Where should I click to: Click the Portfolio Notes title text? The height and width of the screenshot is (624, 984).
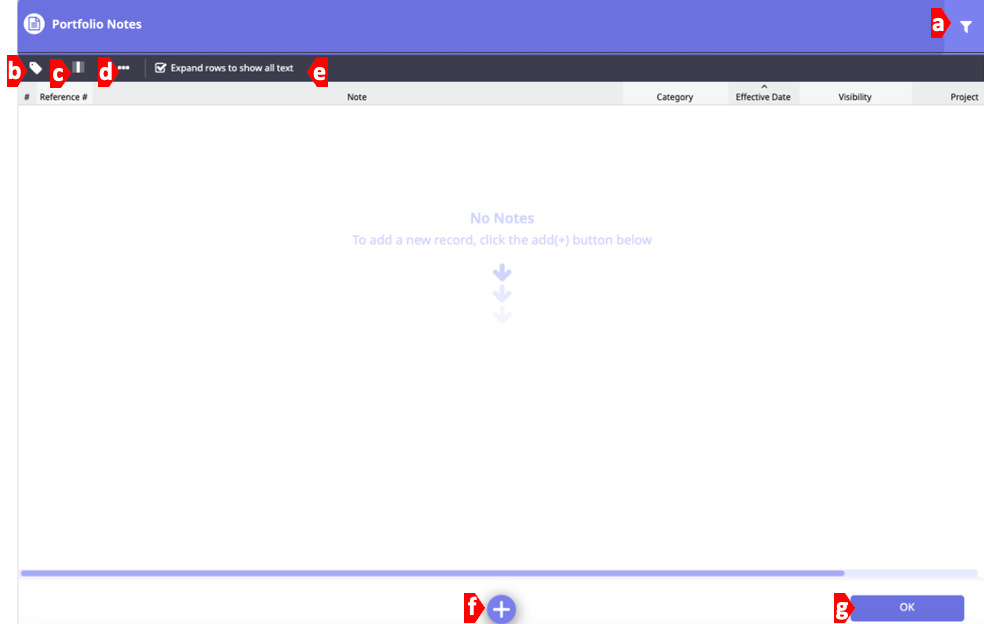coord(97,24)
